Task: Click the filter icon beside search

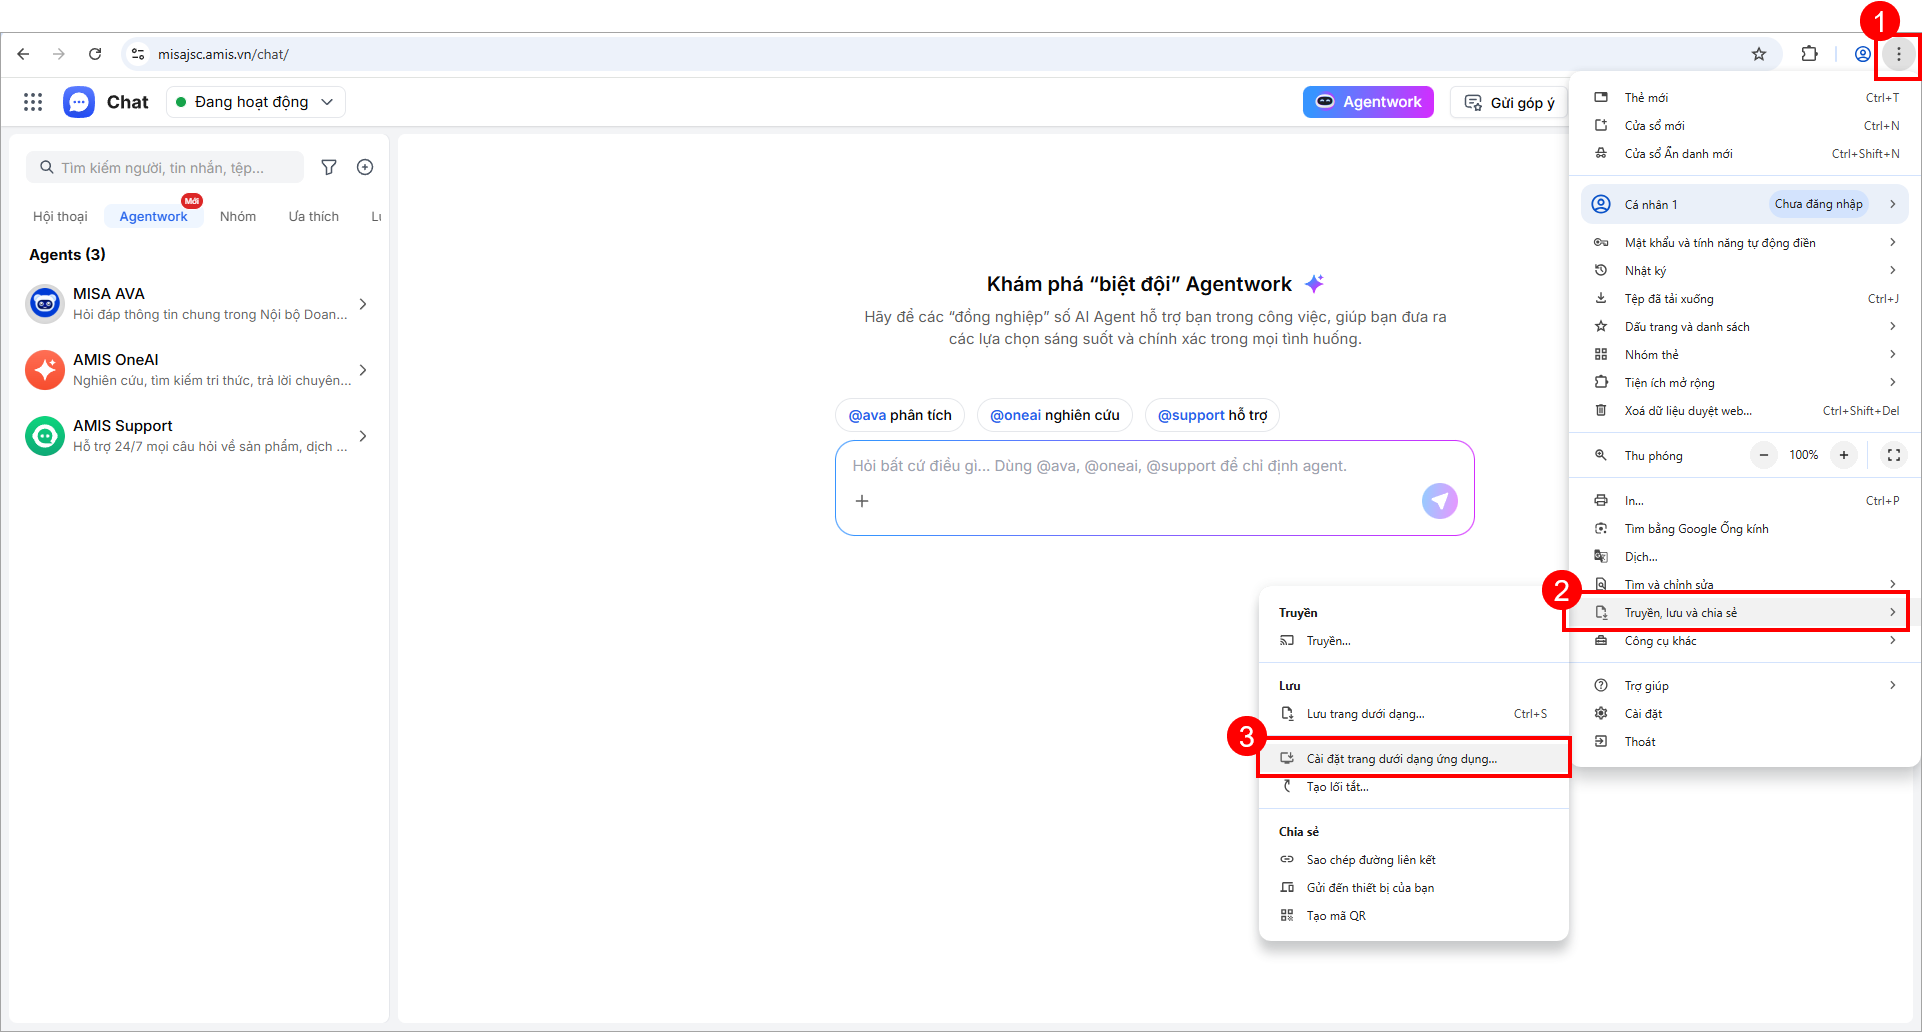Action: [x=329, y=167]
